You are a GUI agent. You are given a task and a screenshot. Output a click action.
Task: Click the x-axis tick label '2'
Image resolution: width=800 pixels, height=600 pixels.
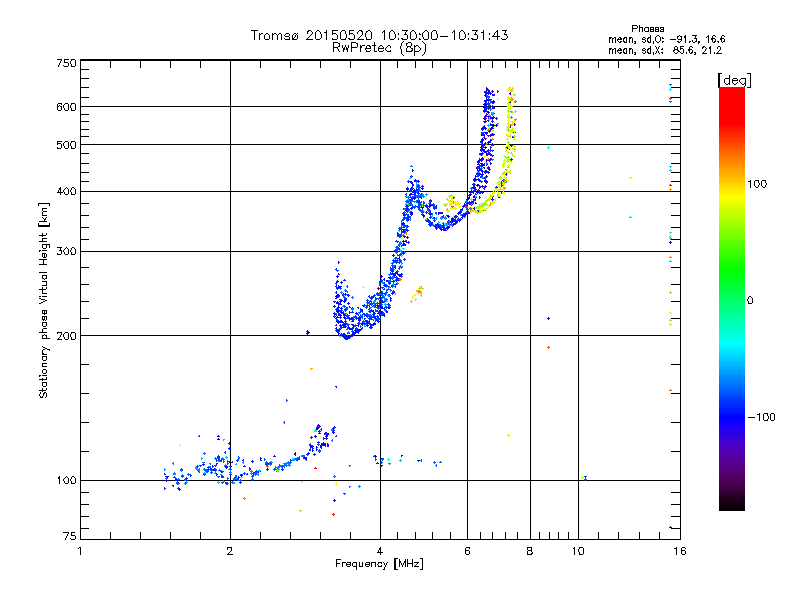click(x=230, y=551)
